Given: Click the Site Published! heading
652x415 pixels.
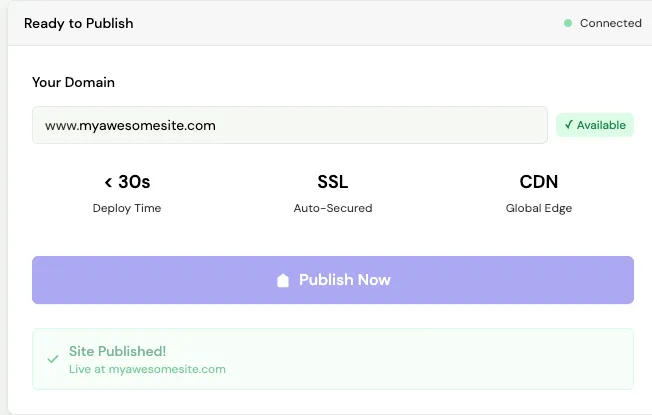Looking at the screenshot, I should tap(117, 351).
